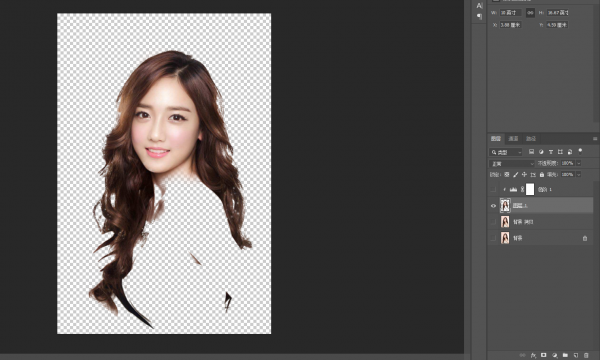The width and height of the screenshot is (600, 360).
Task: Show the Levels 1 adjustment layer
Action: click(x=493, y=189)
